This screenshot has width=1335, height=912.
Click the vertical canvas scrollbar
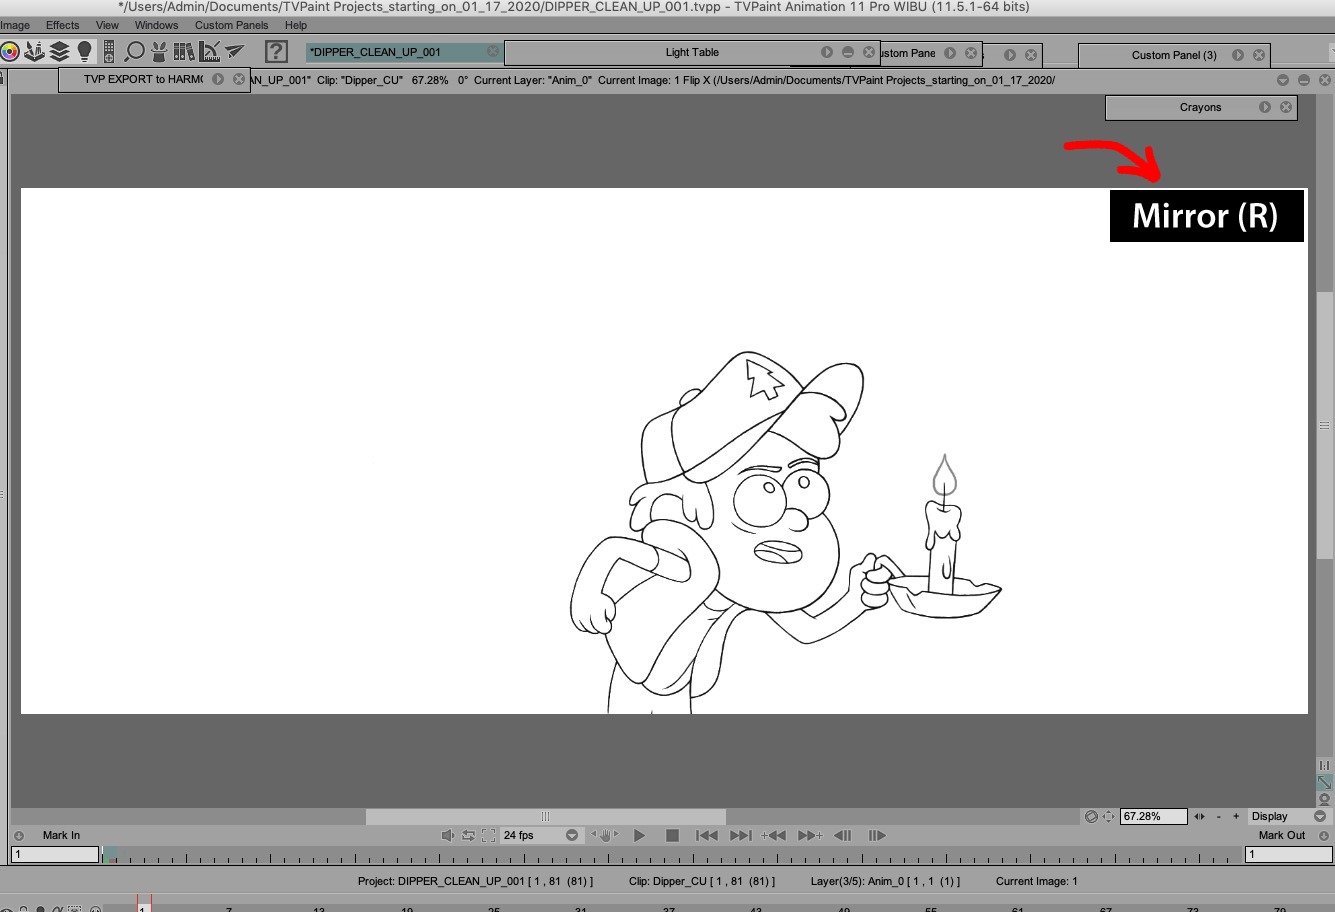pos(1324,425)
